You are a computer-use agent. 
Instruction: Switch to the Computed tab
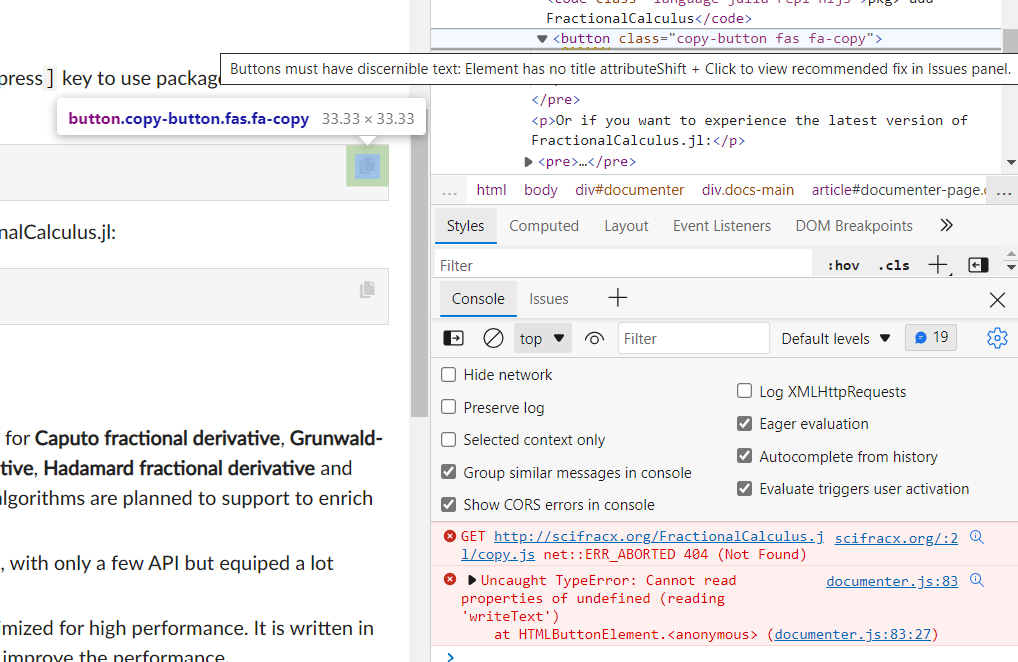(544, 225)
